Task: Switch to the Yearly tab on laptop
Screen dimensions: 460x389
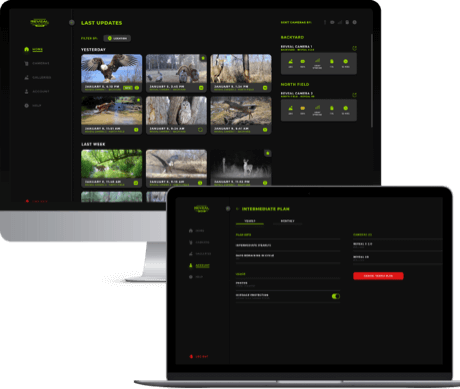Action: coord(250,221)
